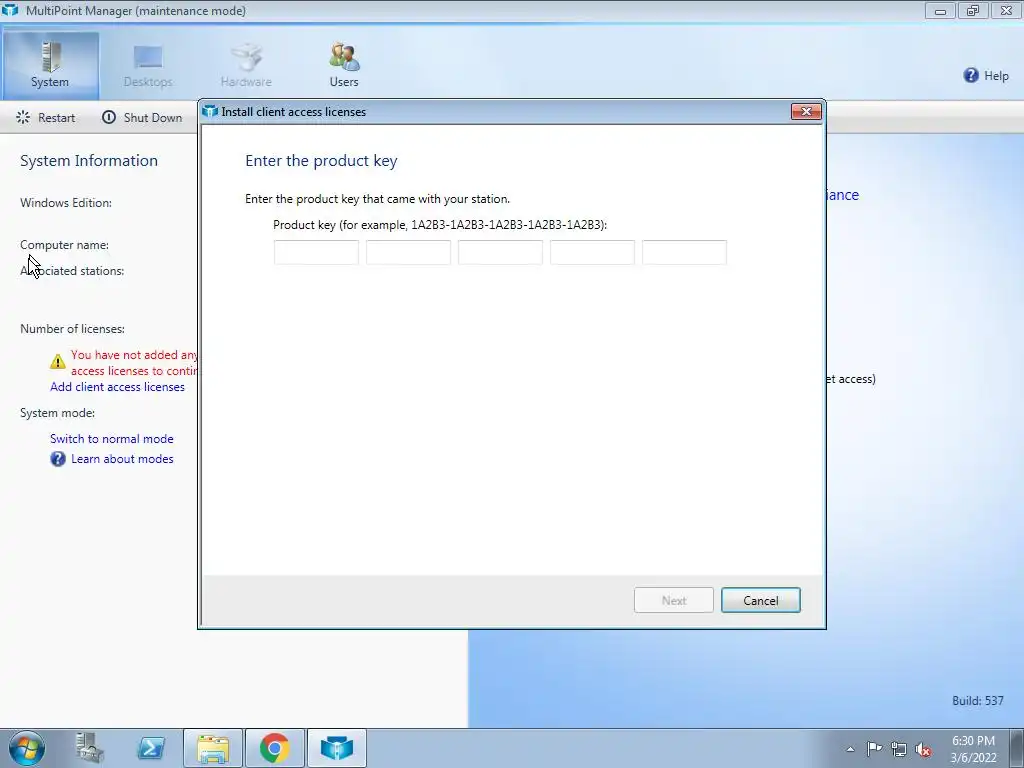1024x768 pixels.
Task: Click the first product key field
Action: click(316, 252)
